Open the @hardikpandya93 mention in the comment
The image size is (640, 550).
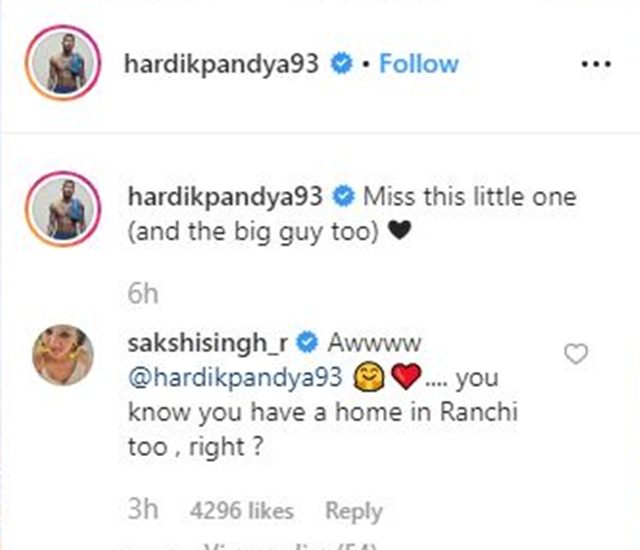tap(235, 378)
